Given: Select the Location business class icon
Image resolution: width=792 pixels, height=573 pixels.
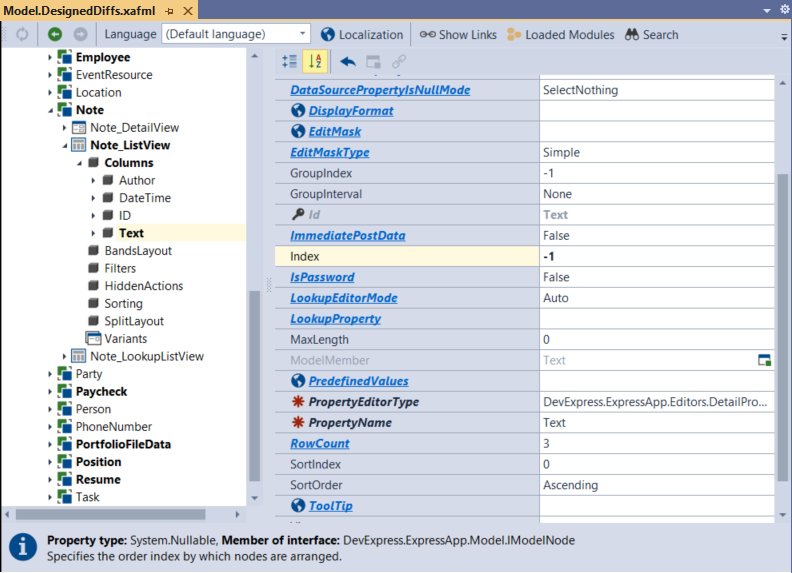Looking at the screenshot, I should (x=65, y=92).
